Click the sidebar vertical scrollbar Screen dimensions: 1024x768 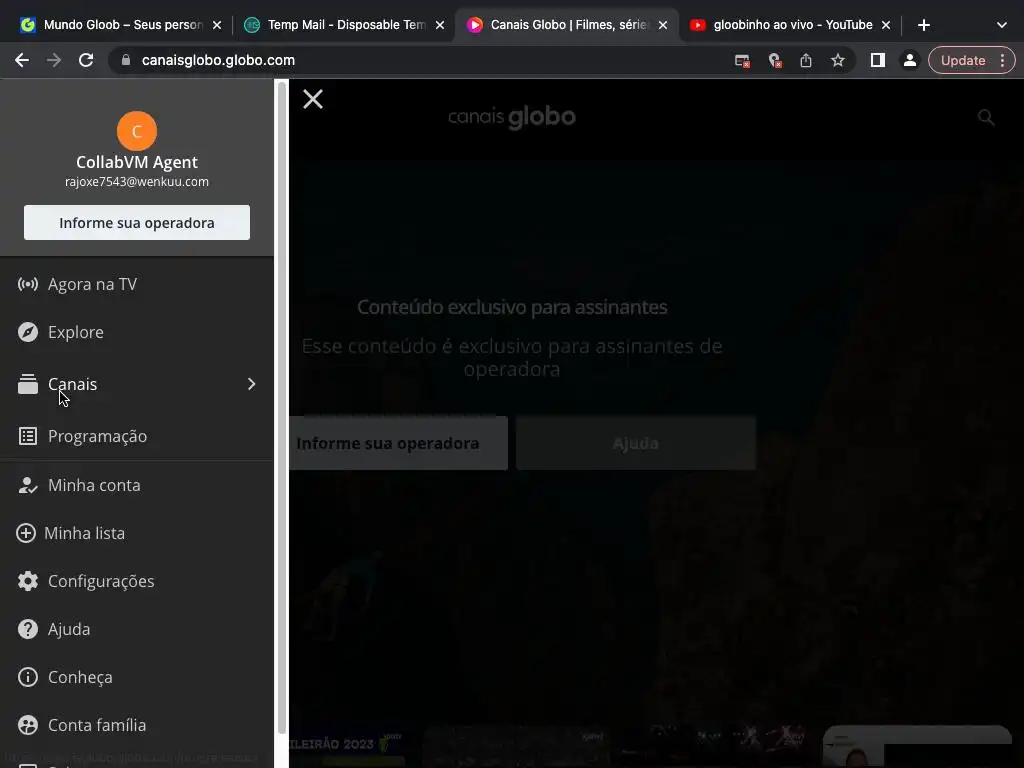[x=281, y=406]
